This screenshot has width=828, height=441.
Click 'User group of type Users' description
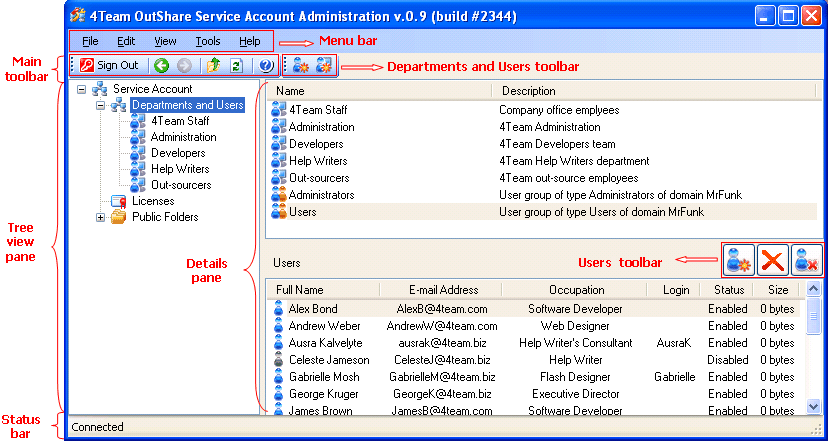click(601, 212)
